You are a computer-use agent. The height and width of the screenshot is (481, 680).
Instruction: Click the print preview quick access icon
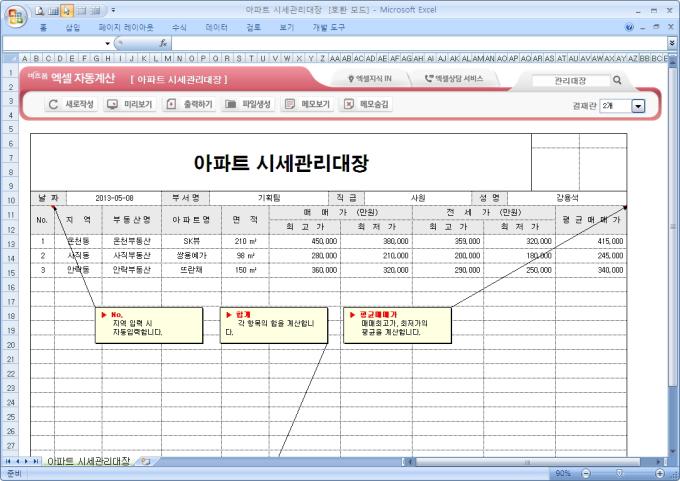click(40, 11)
